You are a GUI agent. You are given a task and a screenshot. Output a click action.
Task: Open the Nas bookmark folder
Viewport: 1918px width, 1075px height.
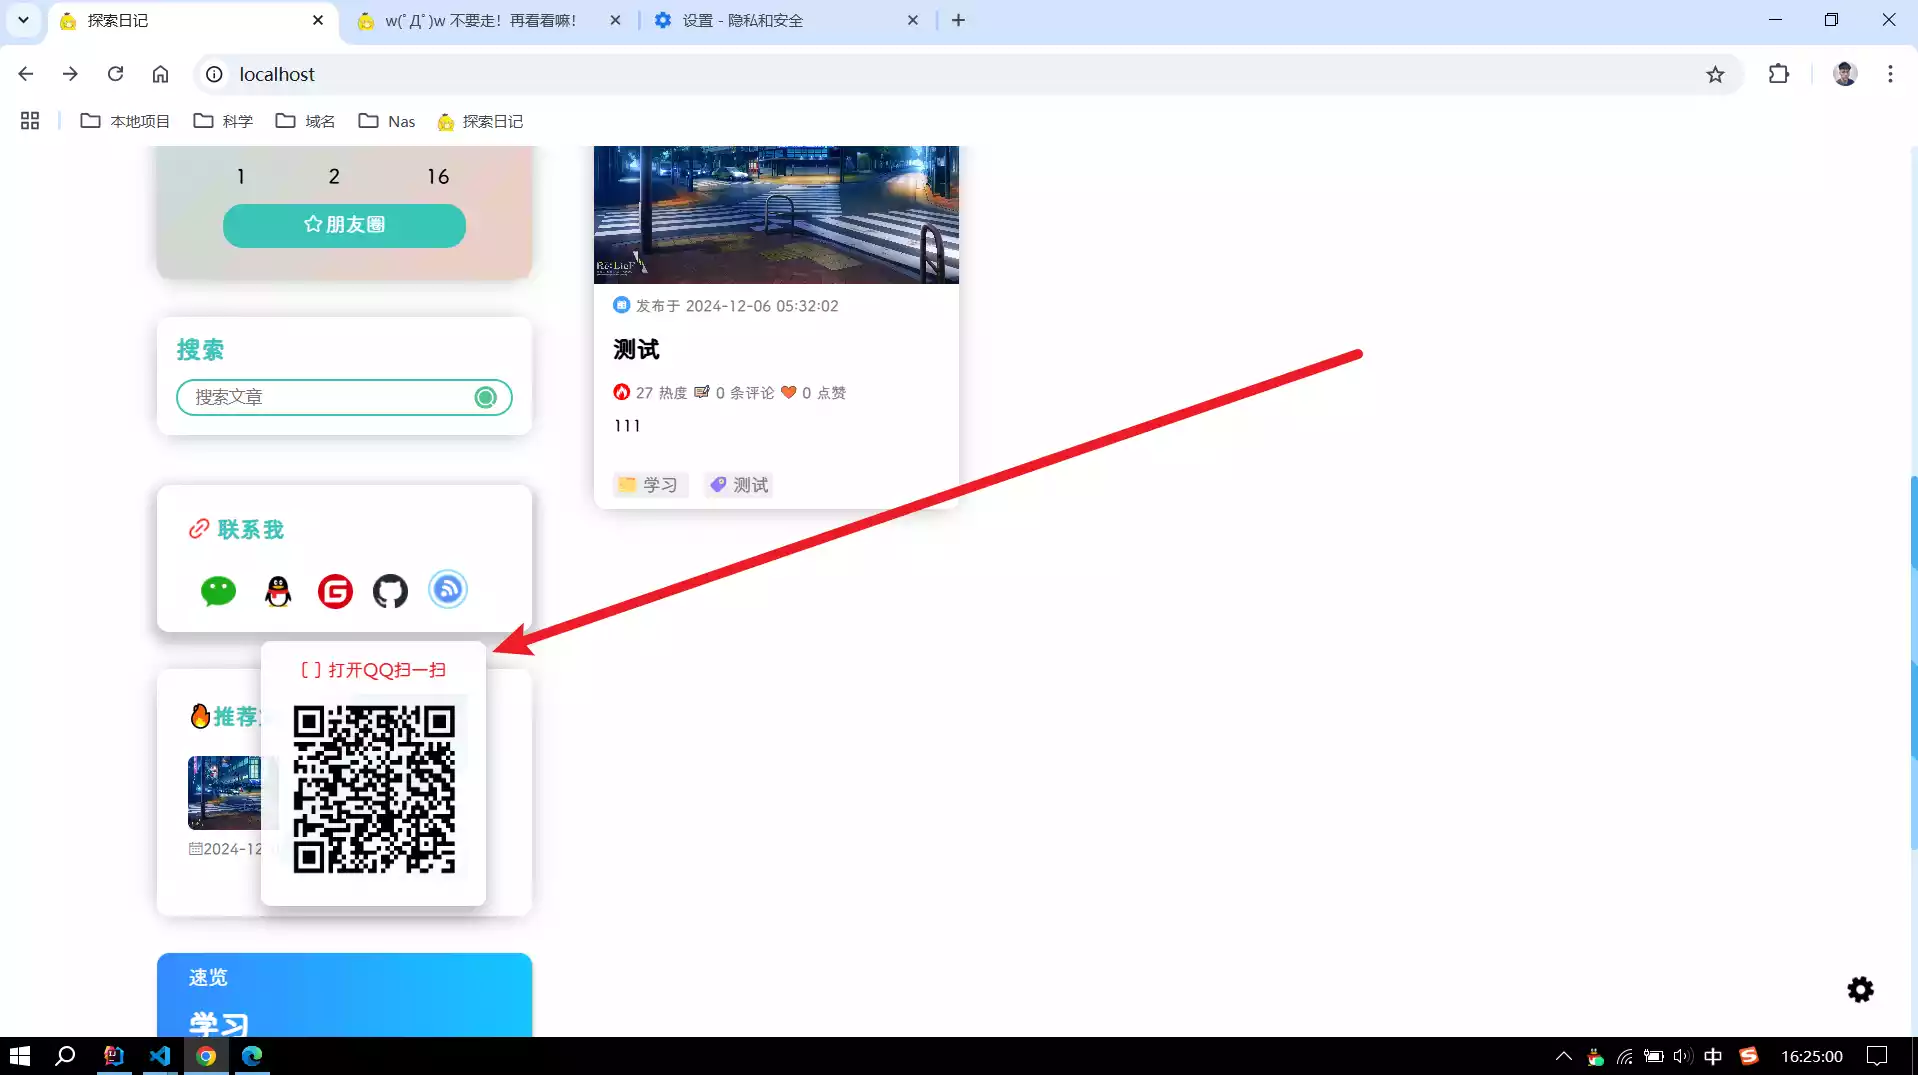[x=387, y=121]
